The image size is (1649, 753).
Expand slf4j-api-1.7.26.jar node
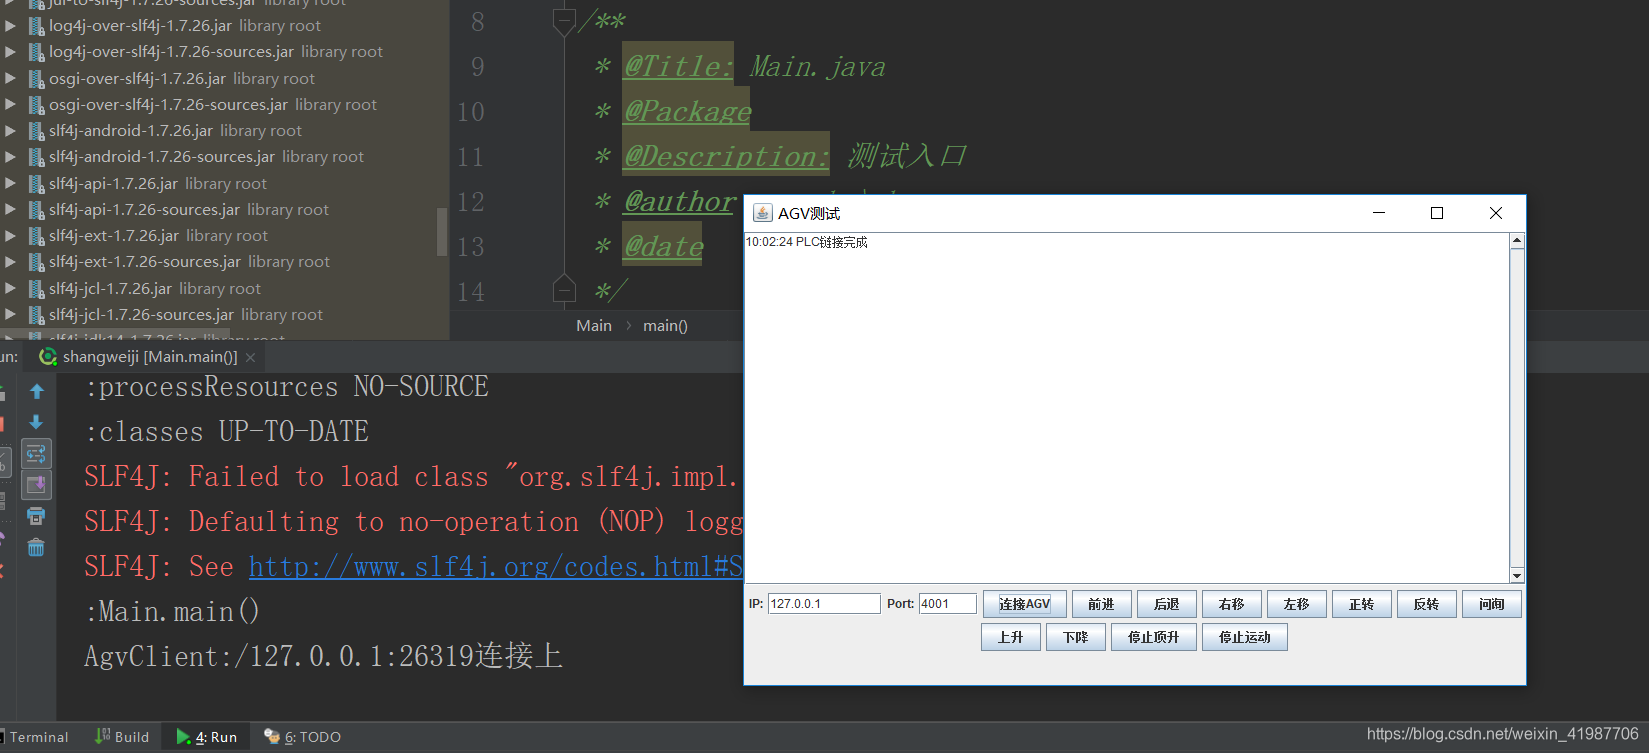tap(10, 183)
